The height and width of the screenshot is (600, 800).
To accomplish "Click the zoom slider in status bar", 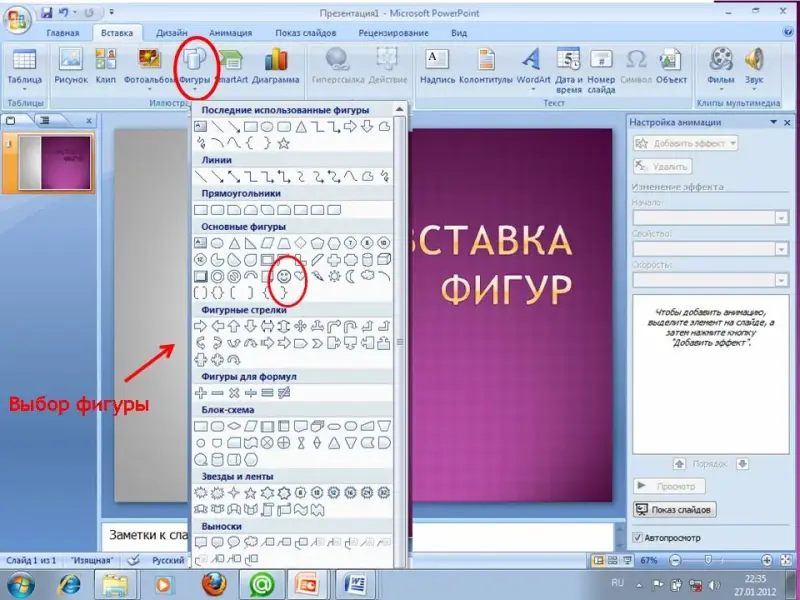I will 707,560.
